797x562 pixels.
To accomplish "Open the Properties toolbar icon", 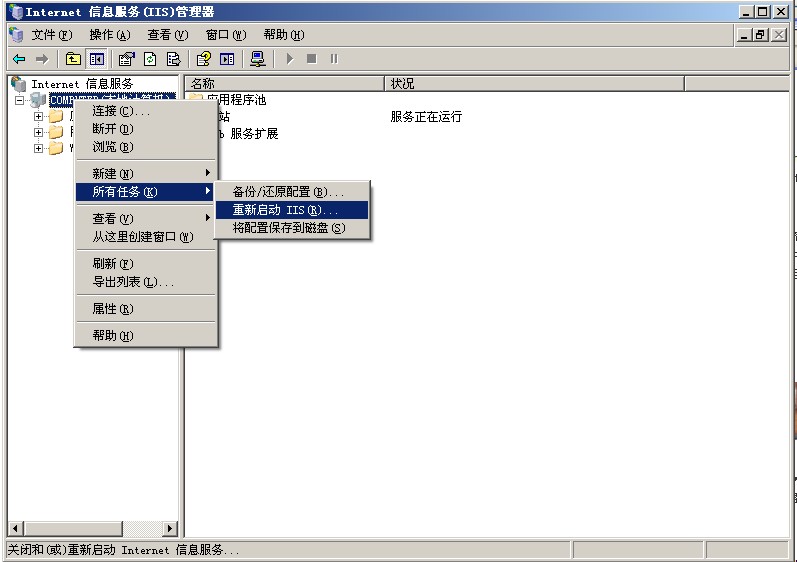I will (127, 59).
